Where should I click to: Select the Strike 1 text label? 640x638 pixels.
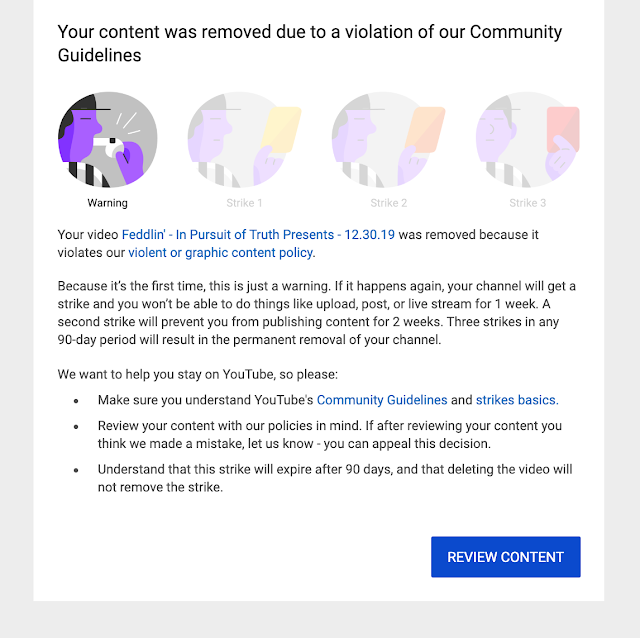[x=245, y=203]
